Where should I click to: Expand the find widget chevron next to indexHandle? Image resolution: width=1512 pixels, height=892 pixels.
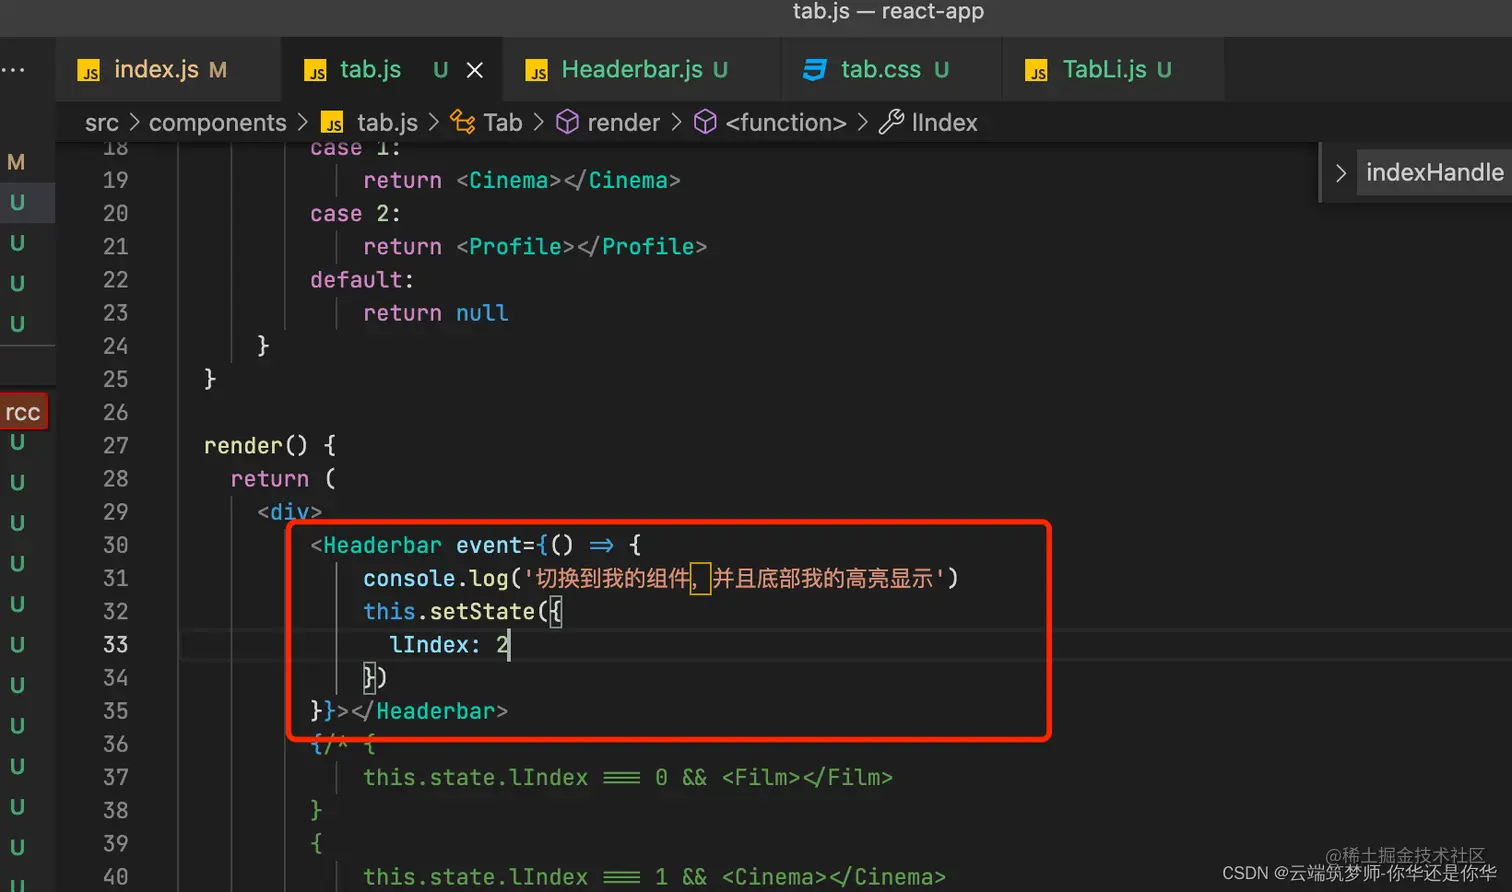pos(1340,173)
